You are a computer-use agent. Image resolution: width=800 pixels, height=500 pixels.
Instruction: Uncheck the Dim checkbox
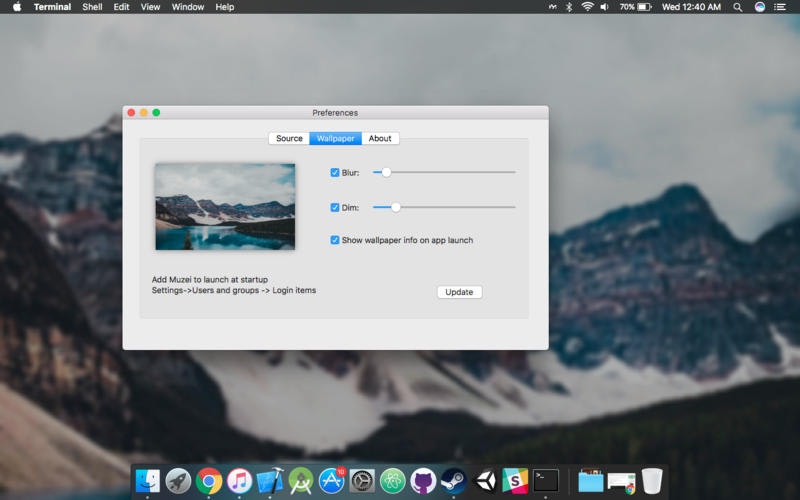335,207
